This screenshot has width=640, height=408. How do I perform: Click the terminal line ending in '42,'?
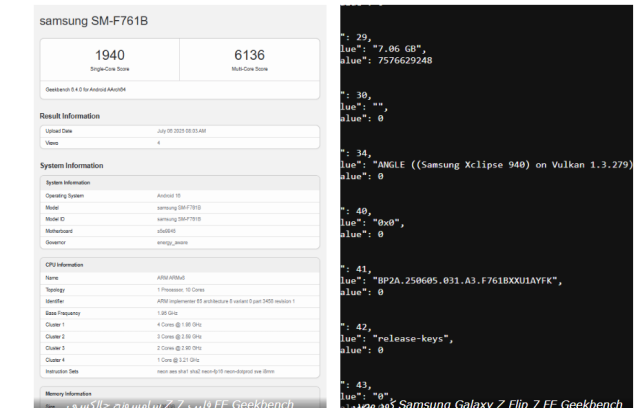356,327
